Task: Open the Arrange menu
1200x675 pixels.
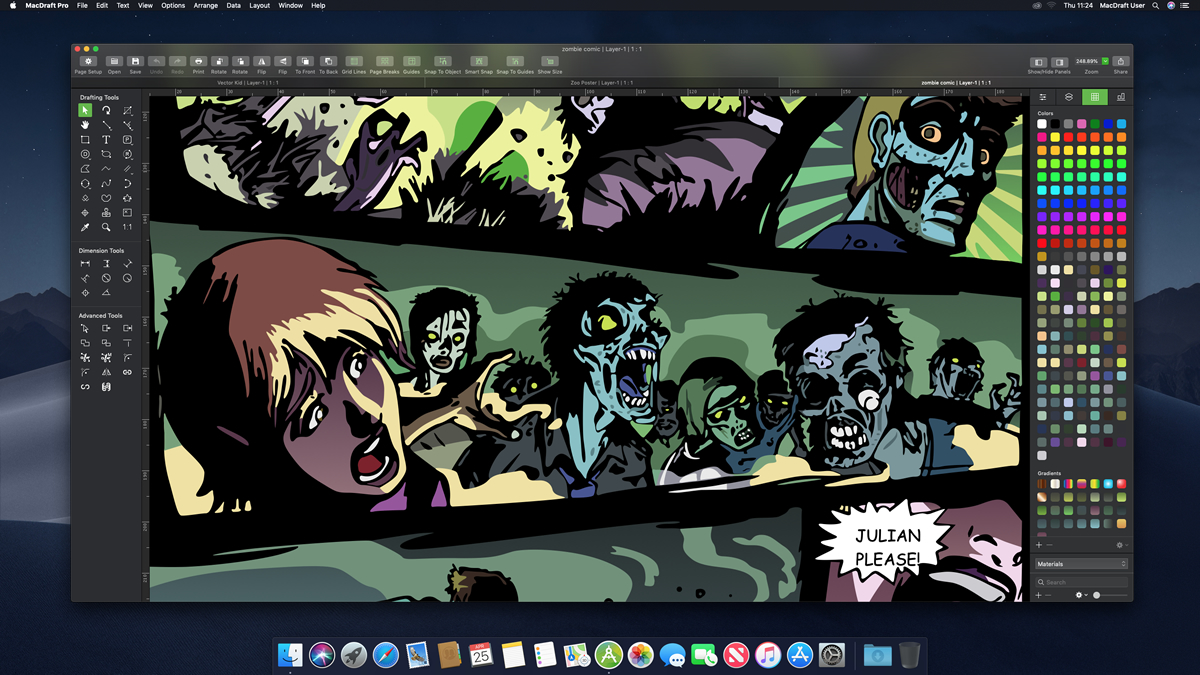Action: point(205,6)
